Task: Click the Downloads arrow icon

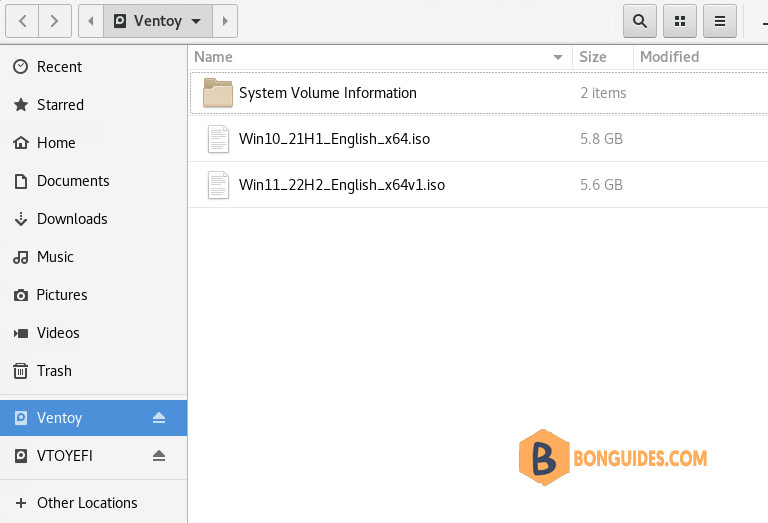Action: click(x=21, y=219)
